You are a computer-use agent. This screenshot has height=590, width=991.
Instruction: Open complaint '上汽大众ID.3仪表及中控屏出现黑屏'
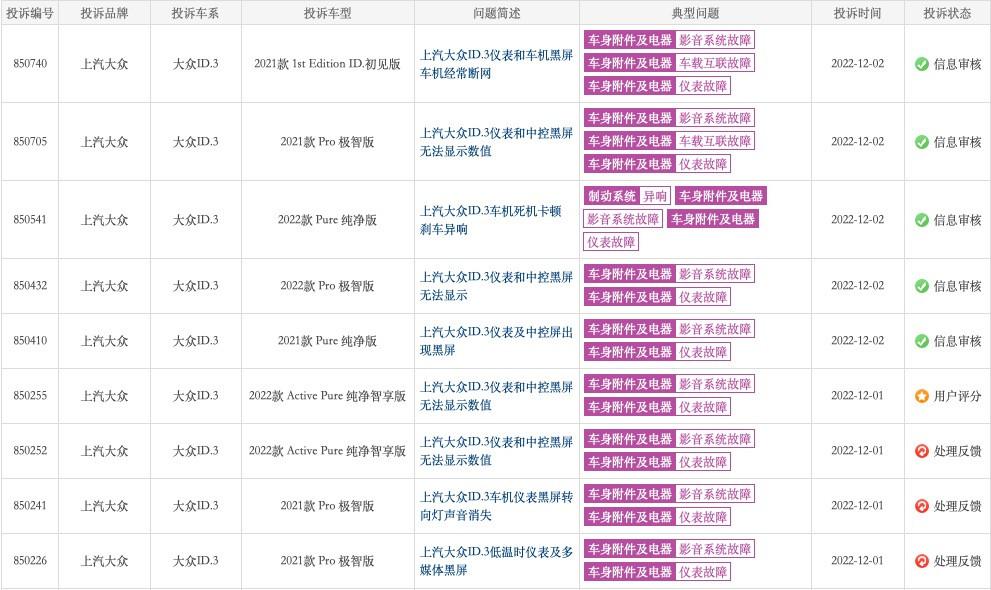click(496, 340)
